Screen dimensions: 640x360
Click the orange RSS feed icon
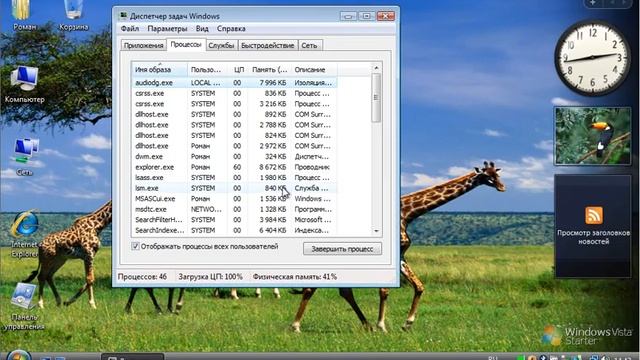[x=594, y=216]
